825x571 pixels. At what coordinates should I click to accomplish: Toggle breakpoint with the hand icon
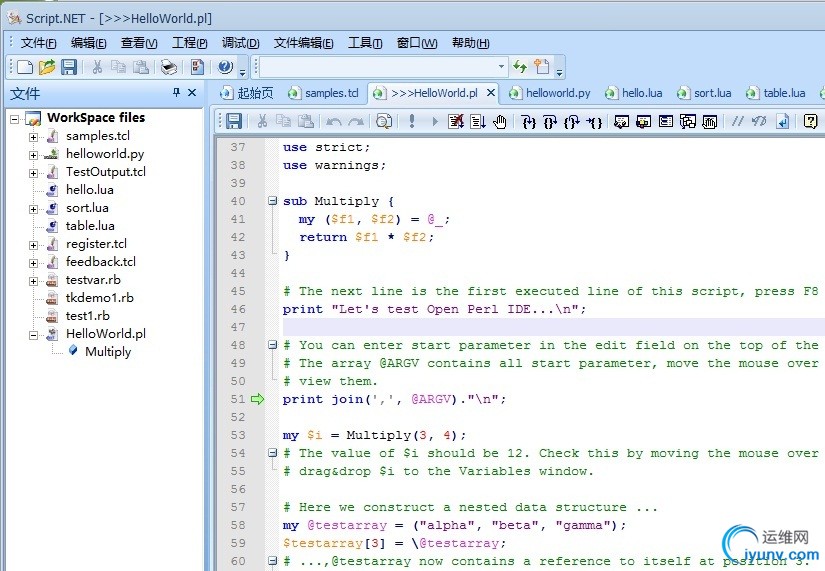coord(500,122)
